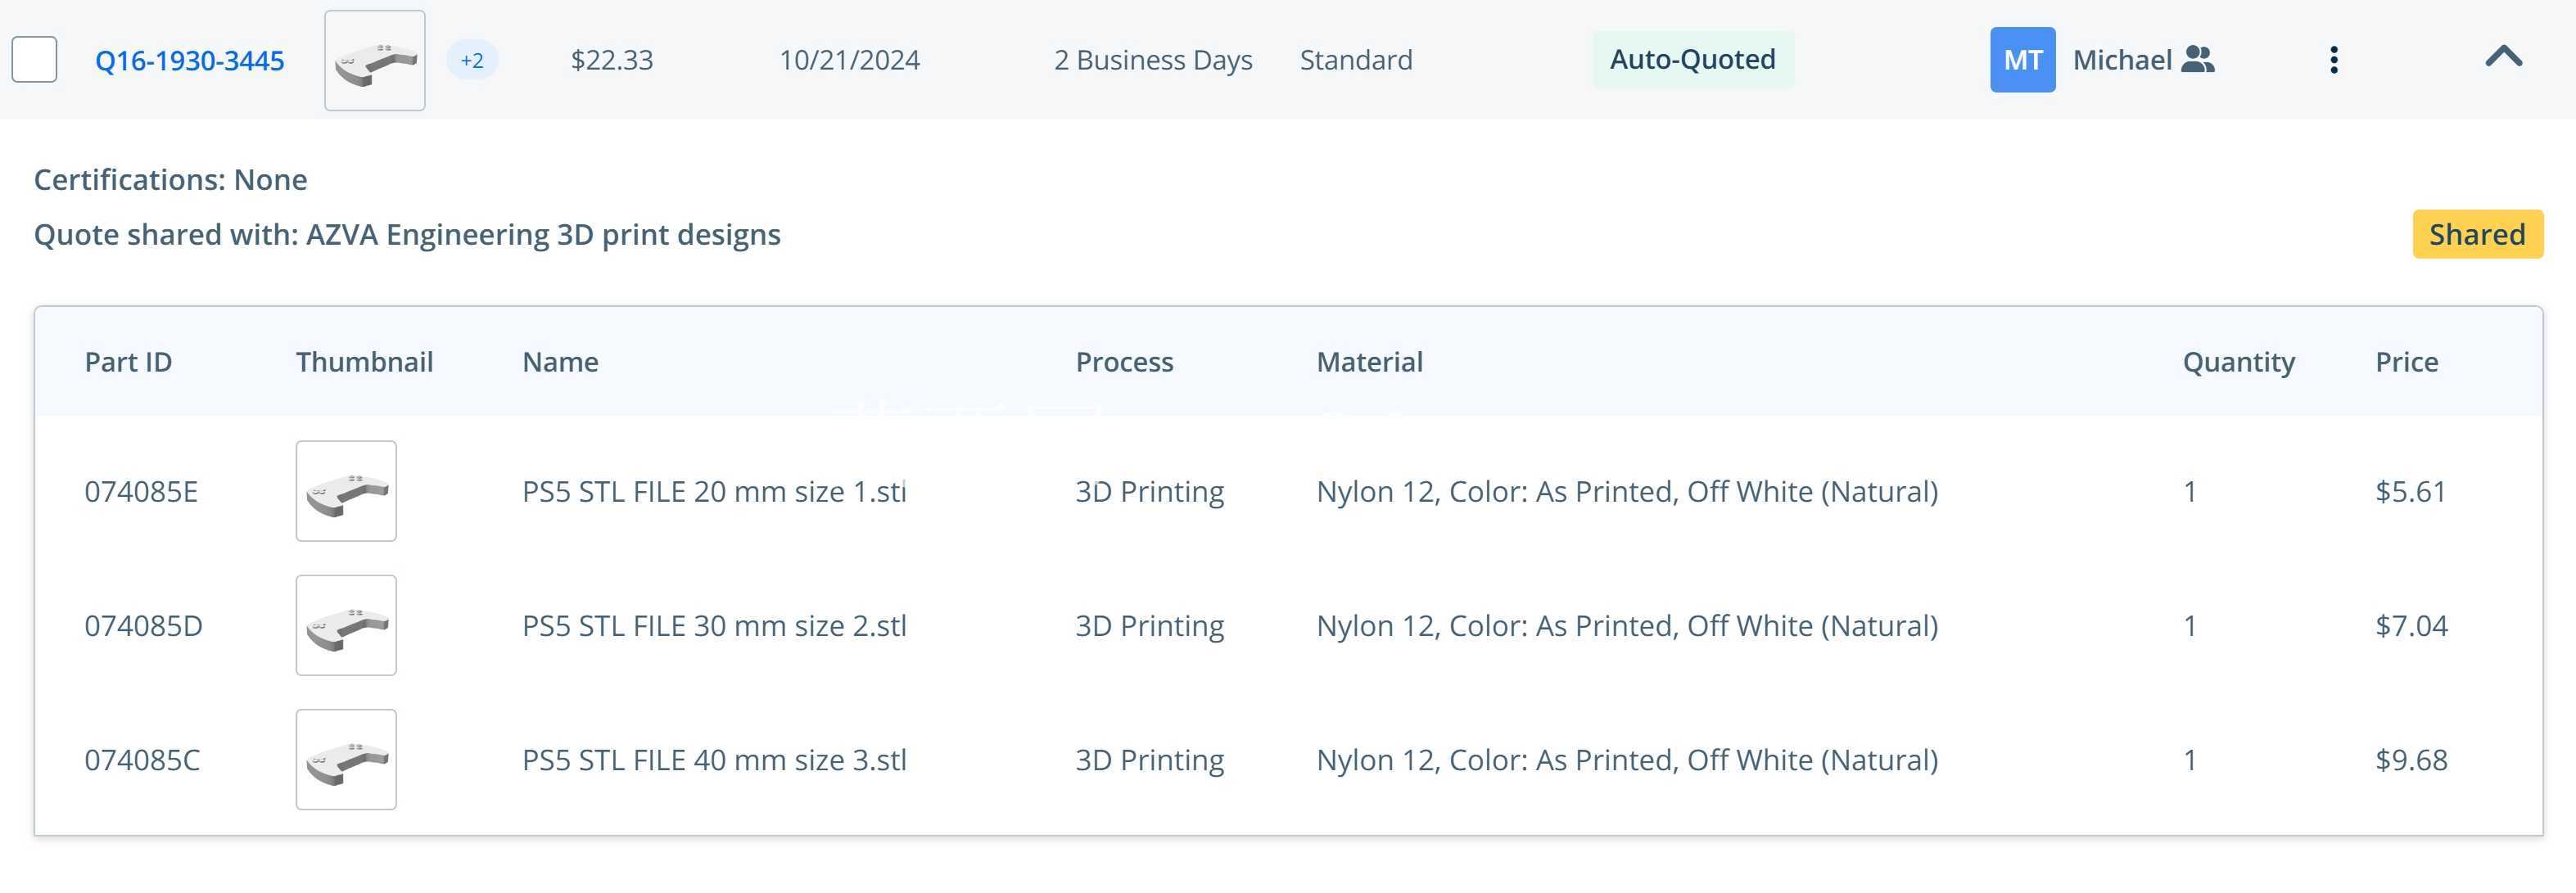
Task: Click 3D Printing process for part 074085E
Action: (1149, 492)
